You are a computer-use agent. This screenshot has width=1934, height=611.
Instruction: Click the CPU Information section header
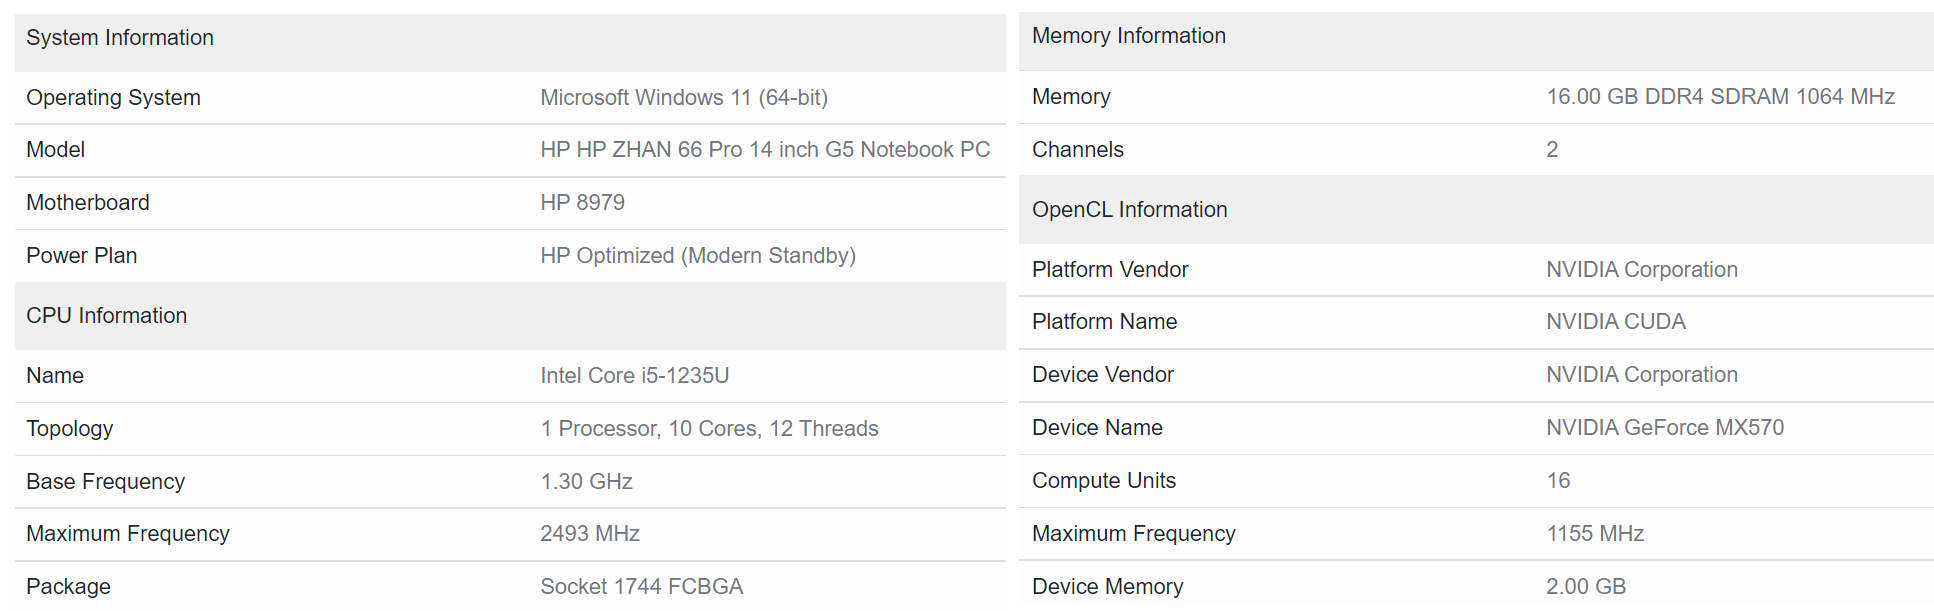pyautogui.click(x=107, y=316)
